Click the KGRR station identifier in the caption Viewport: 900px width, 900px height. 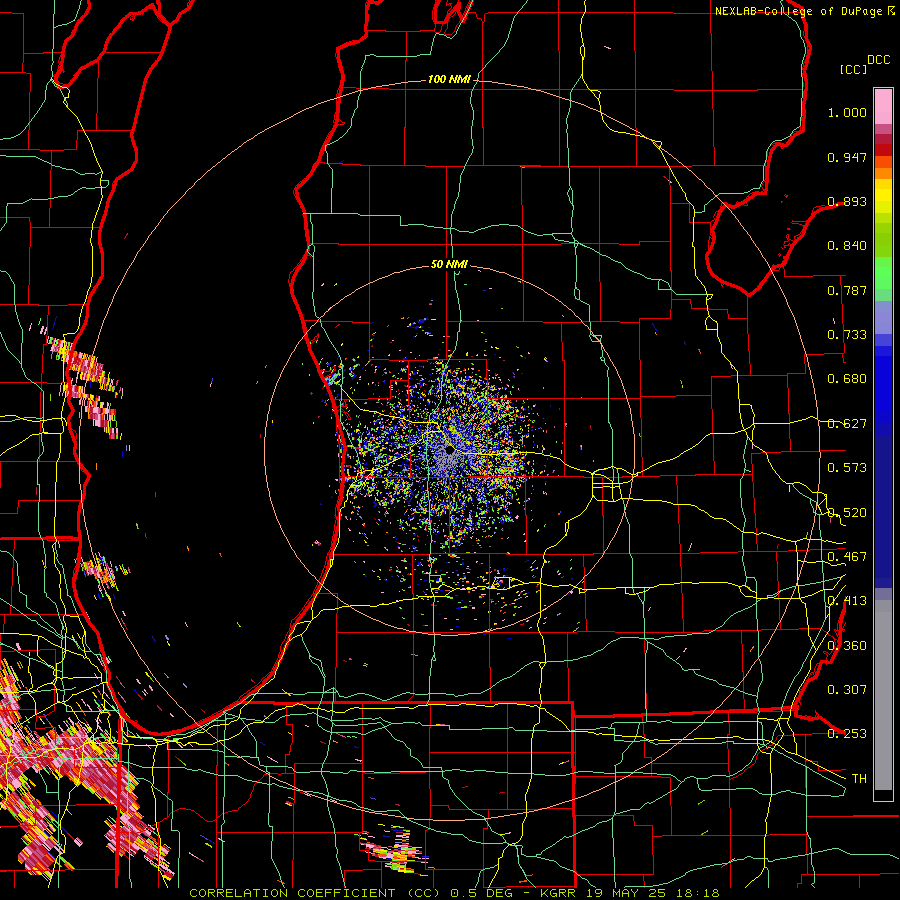pos(557,893)
